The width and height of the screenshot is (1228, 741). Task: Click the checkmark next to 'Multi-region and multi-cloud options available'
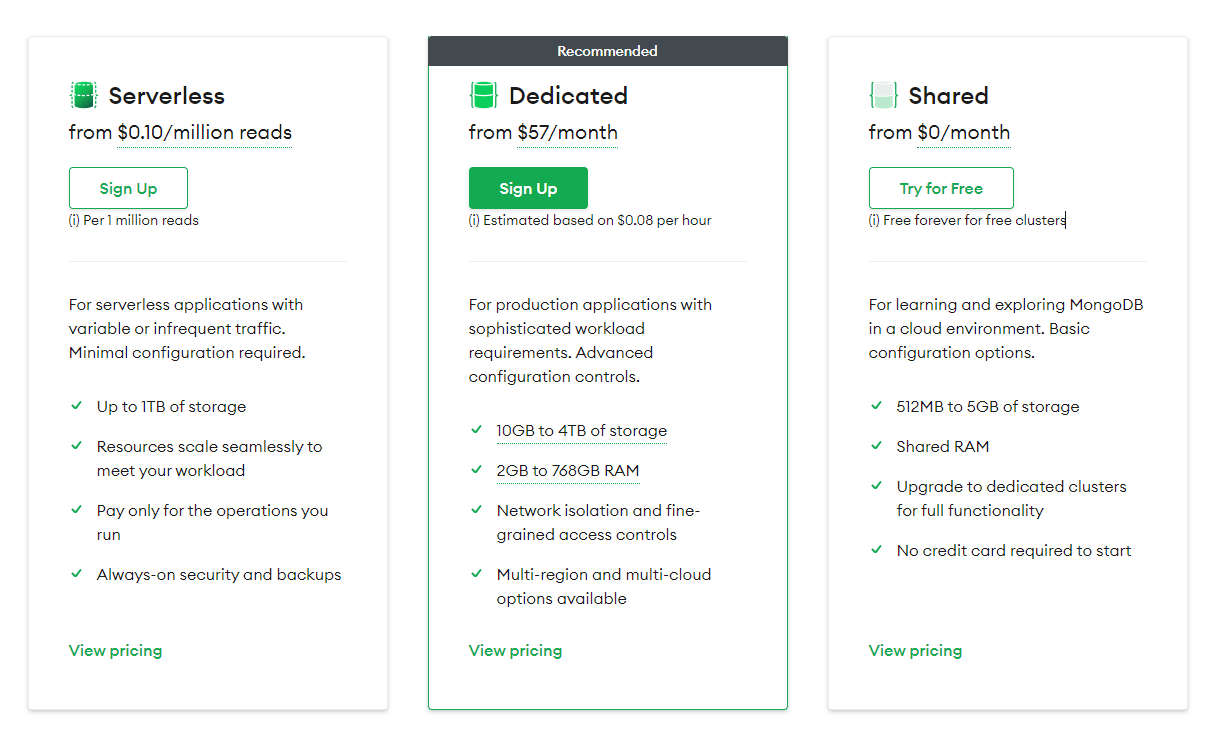pos(476,574)
